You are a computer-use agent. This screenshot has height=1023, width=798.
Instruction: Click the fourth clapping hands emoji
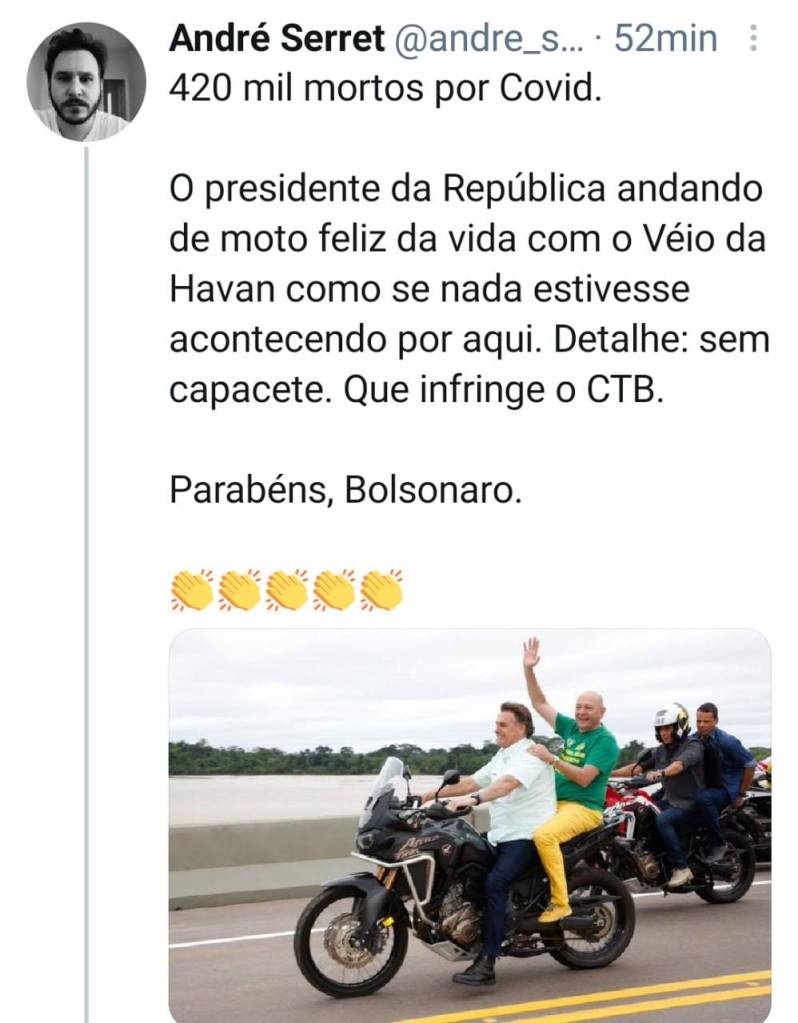point(334,590)
